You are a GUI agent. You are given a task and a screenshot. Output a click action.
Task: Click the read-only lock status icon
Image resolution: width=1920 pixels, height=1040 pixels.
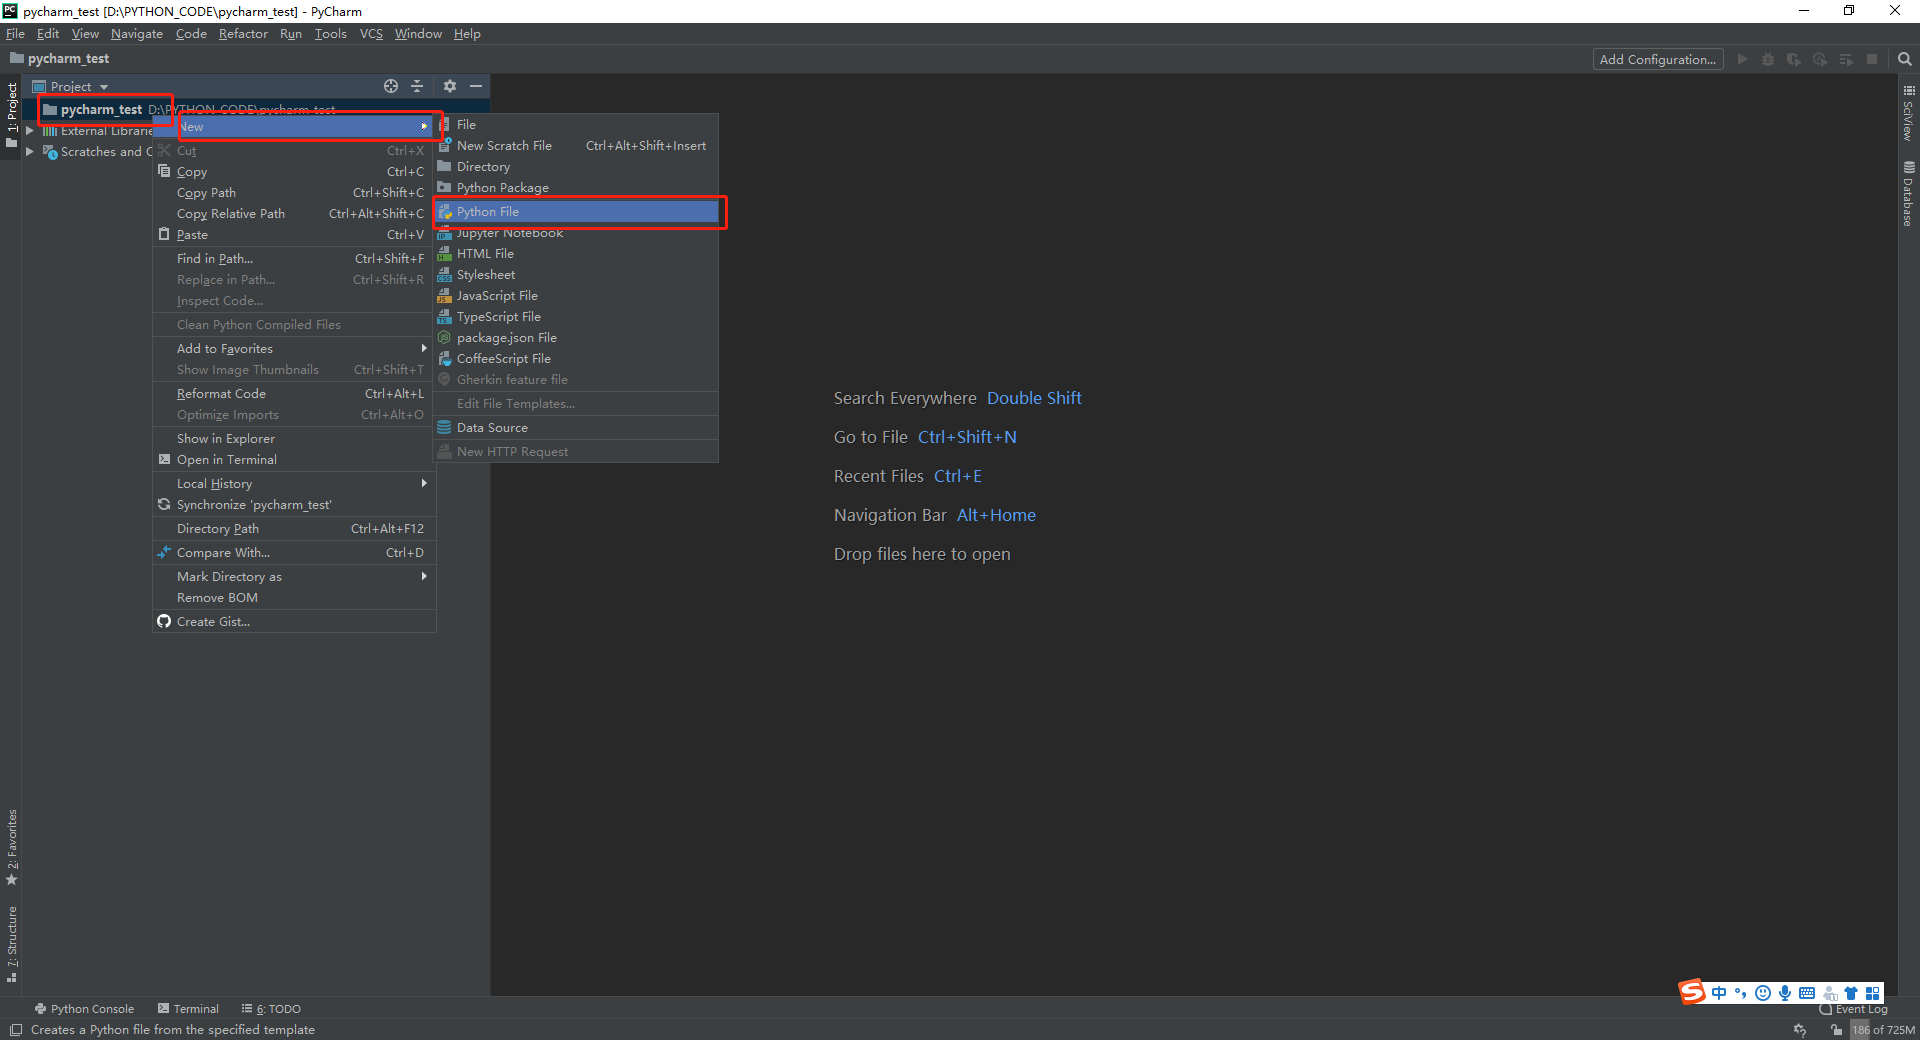click(x=1837, y=1030)
